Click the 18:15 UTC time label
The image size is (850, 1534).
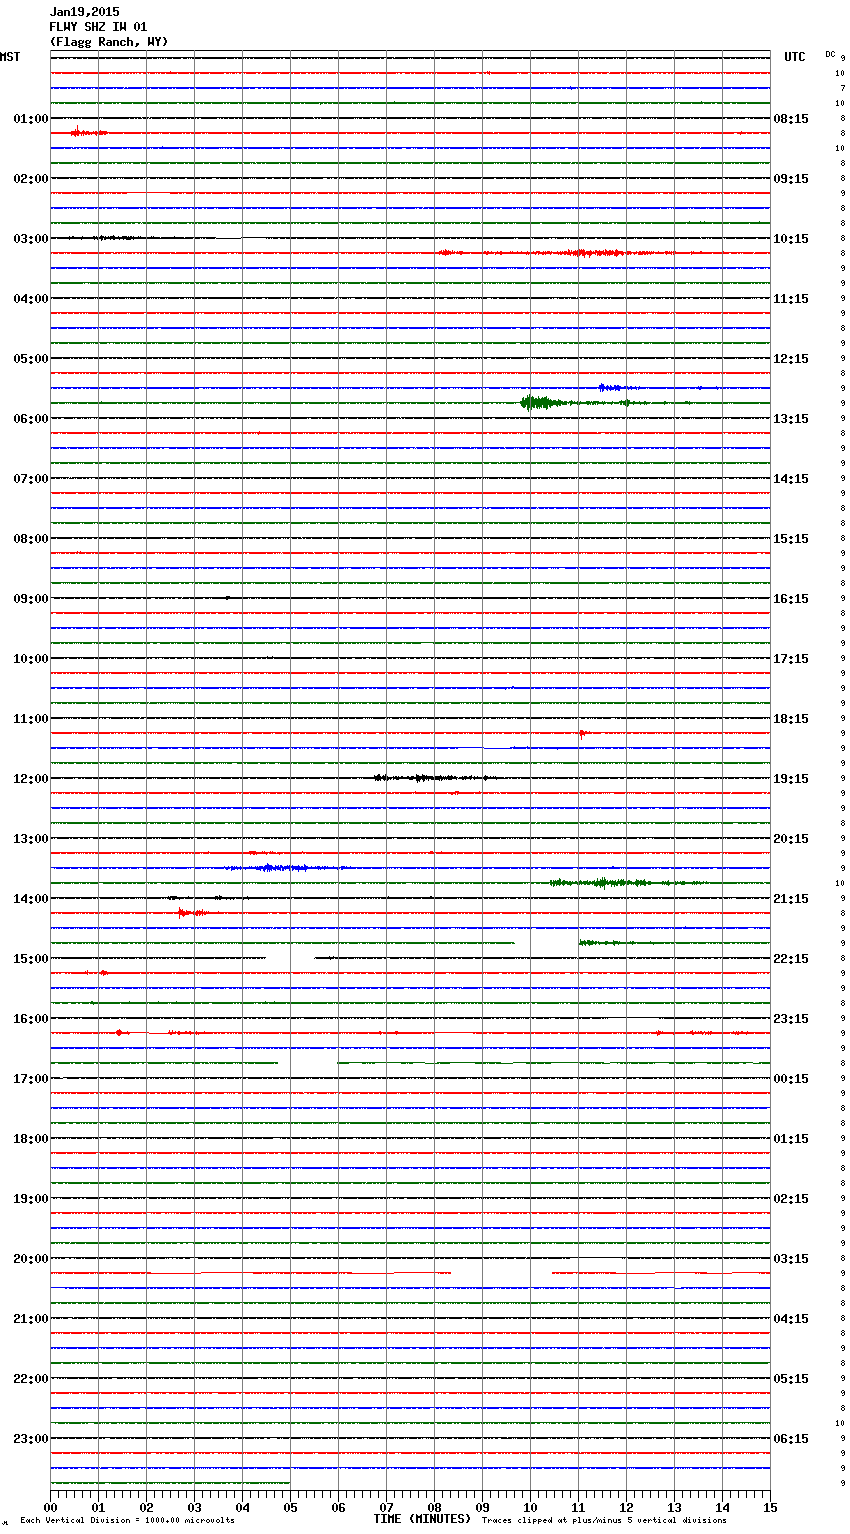pyautogui.click(x=791, y=719)
